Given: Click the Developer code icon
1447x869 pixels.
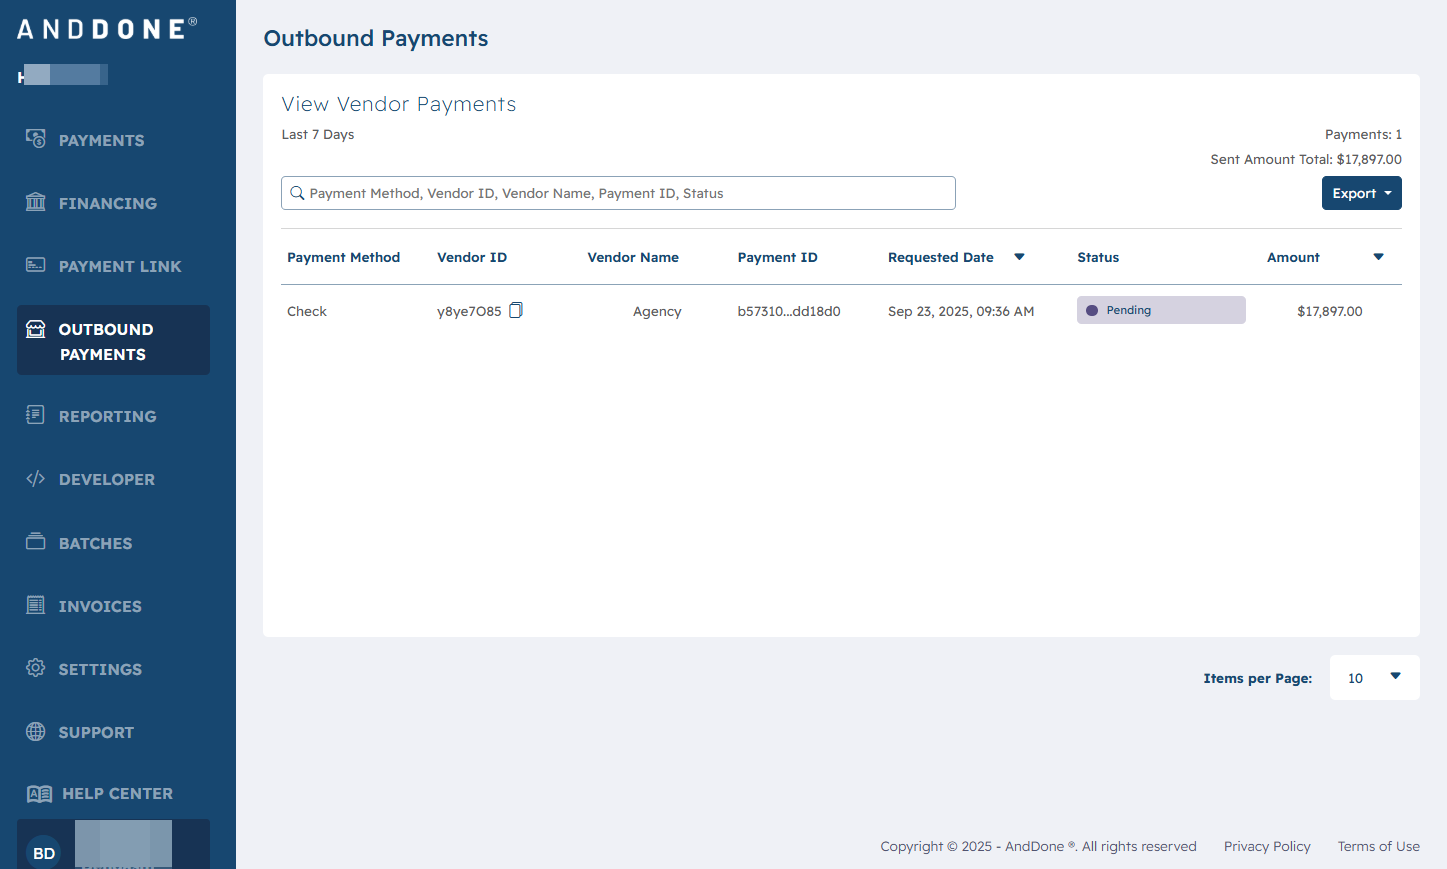Looking at the screenshot, I should coord(36,479).
